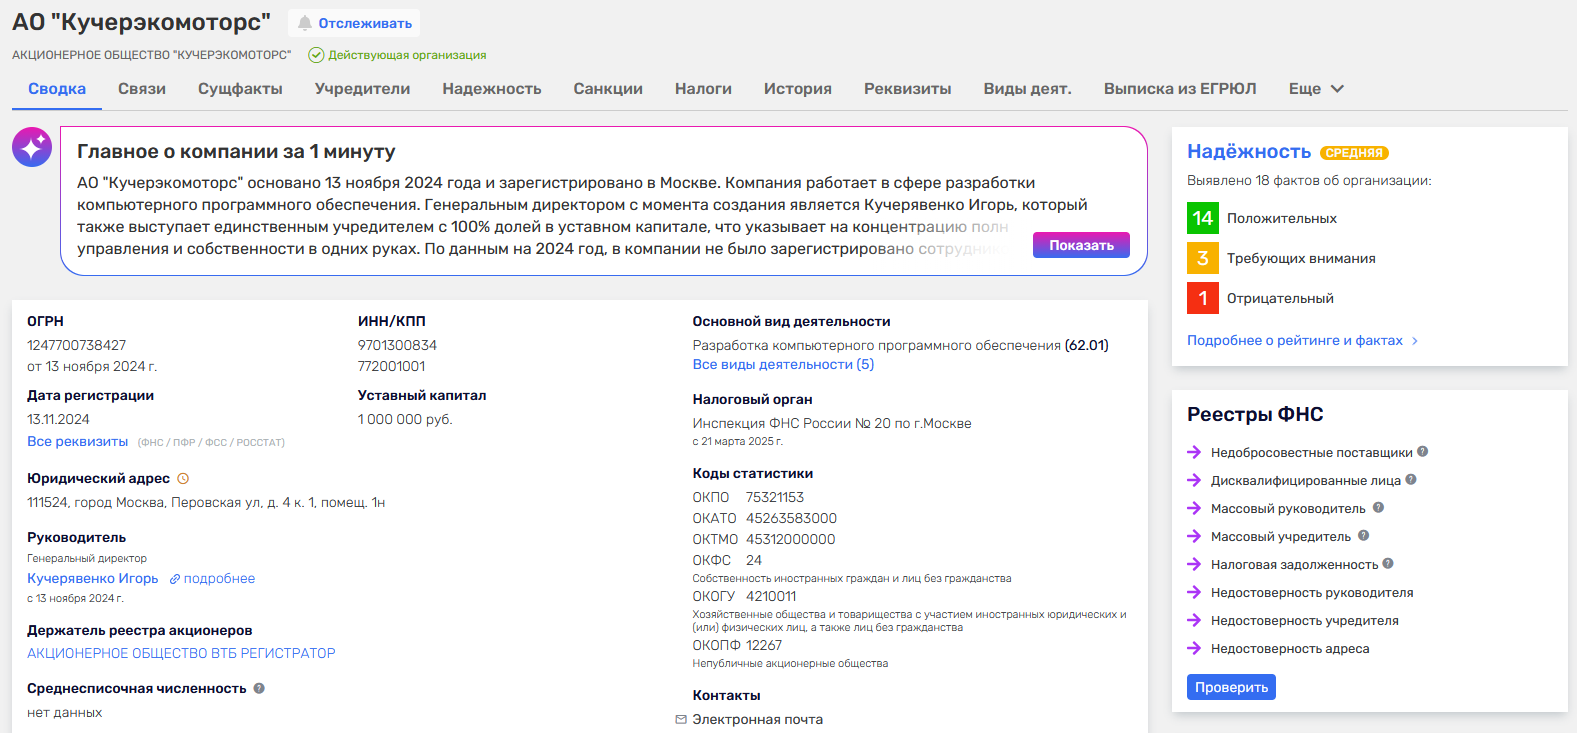Expand the Еще dropdown menu
This screenshot has width=1577, height=733.
1316,89
